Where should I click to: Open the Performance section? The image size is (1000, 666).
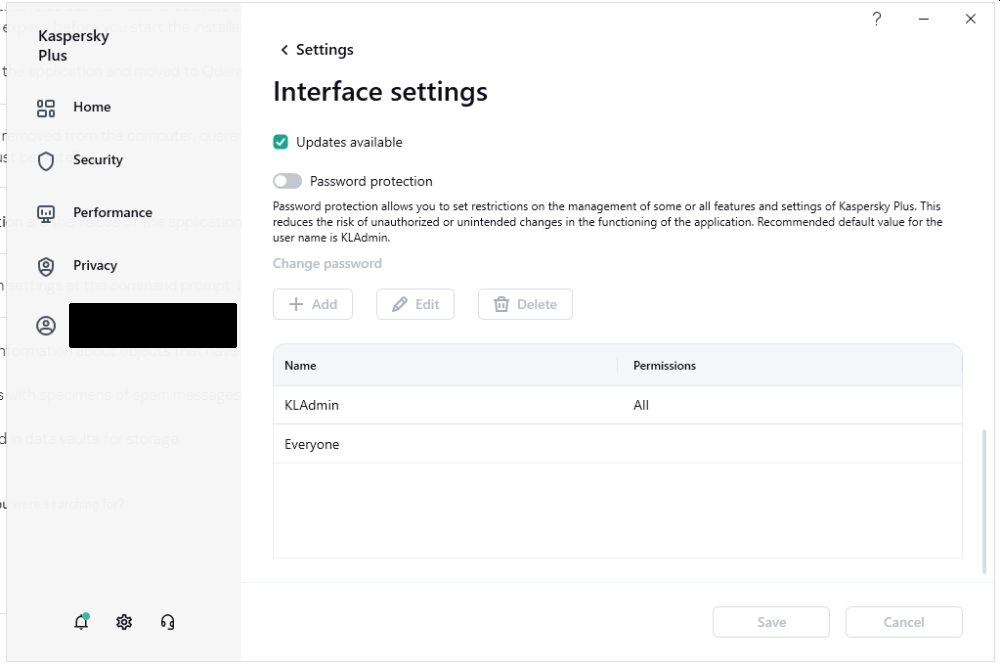(112, 212)
